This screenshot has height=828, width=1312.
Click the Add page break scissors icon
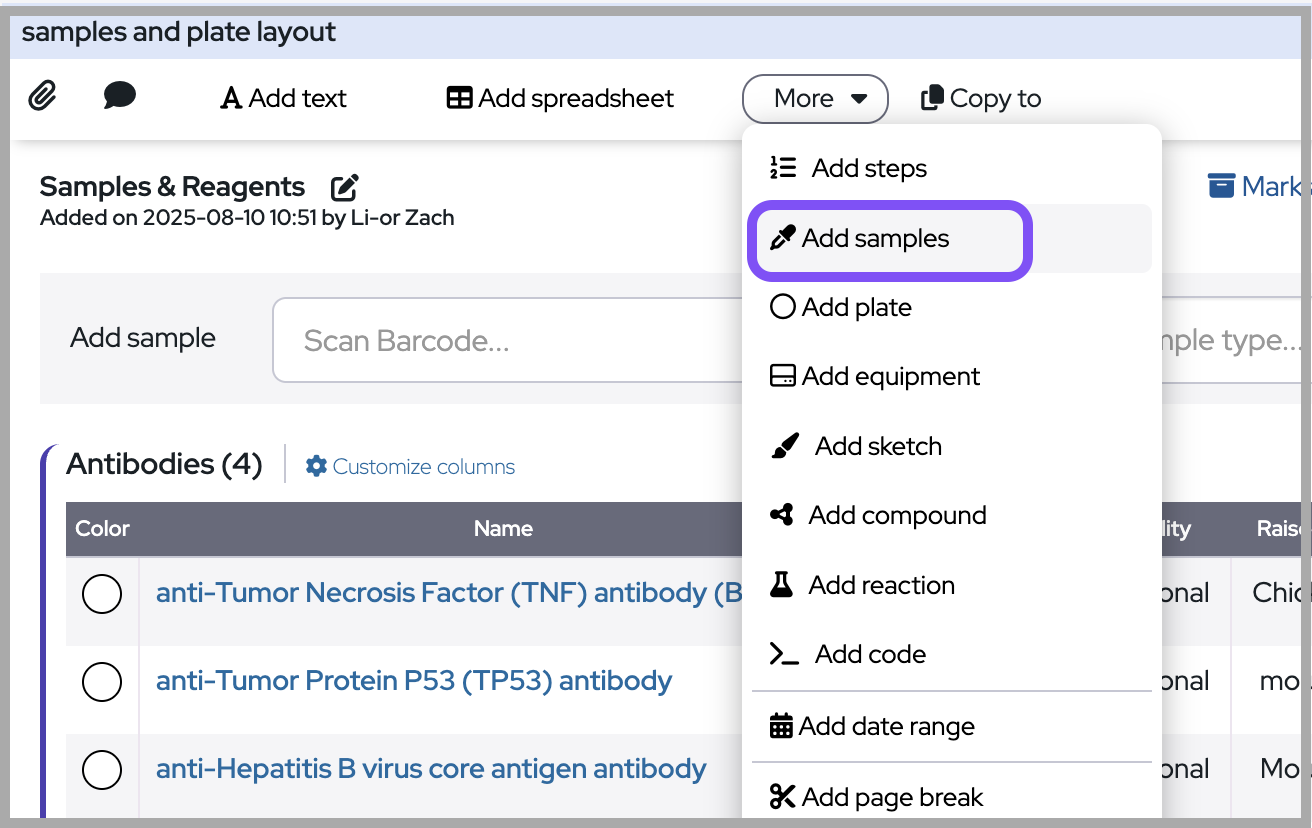(781, 797)
